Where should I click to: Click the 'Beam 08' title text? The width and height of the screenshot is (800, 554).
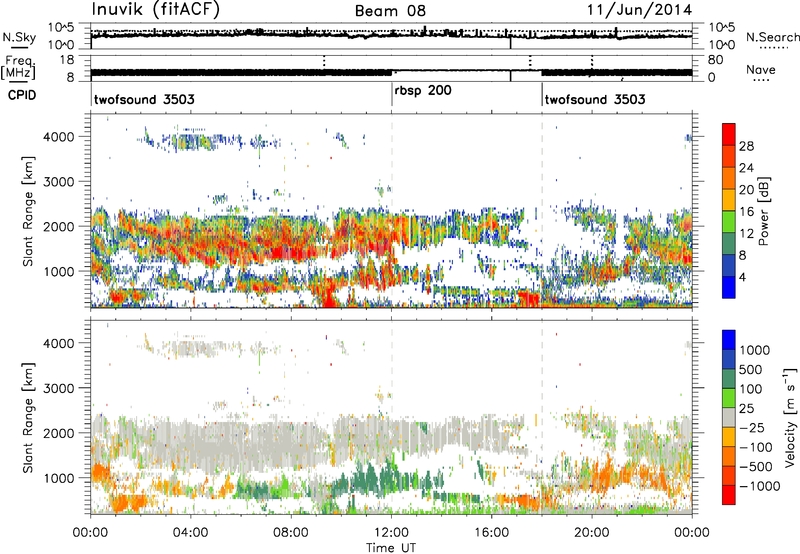pyautogui.click(x=390, y=11)
